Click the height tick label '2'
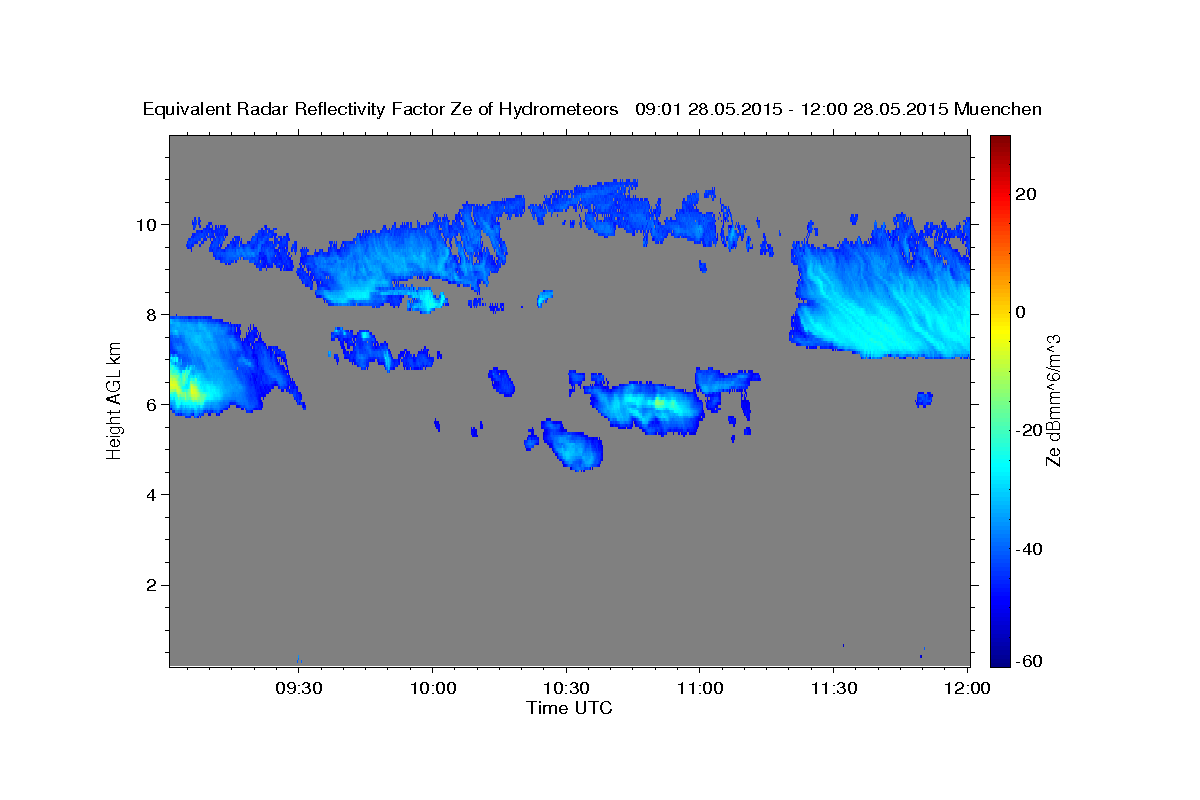Viewport: 1200px width, 800px height. click(153, 584)
